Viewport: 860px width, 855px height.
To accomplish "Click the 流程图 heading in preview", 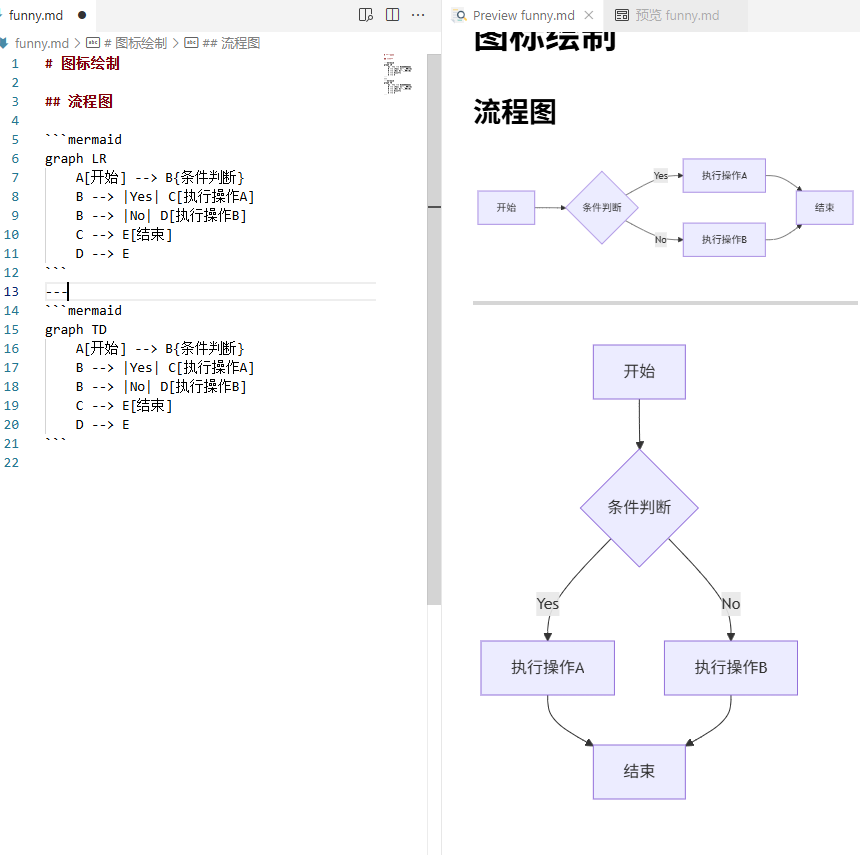I will coord(514,112).
